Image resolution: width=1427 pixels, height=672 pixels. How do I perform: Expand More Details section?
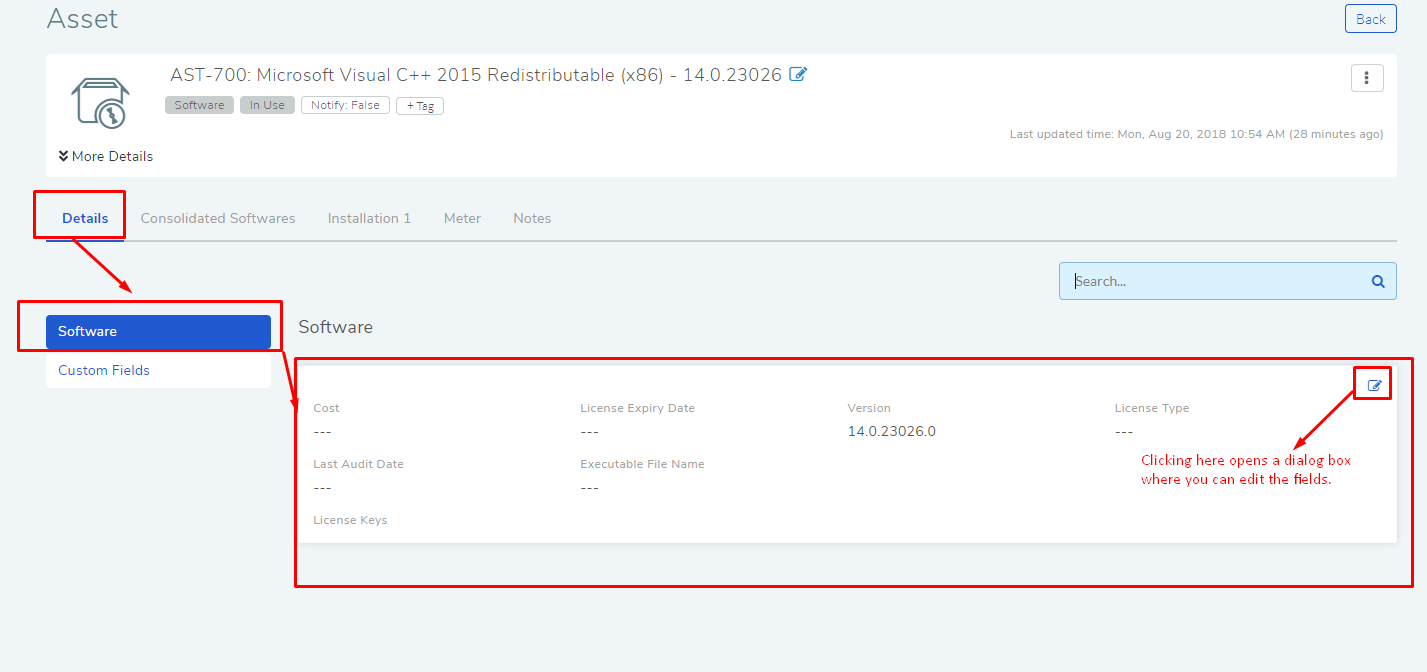point(106,156)
